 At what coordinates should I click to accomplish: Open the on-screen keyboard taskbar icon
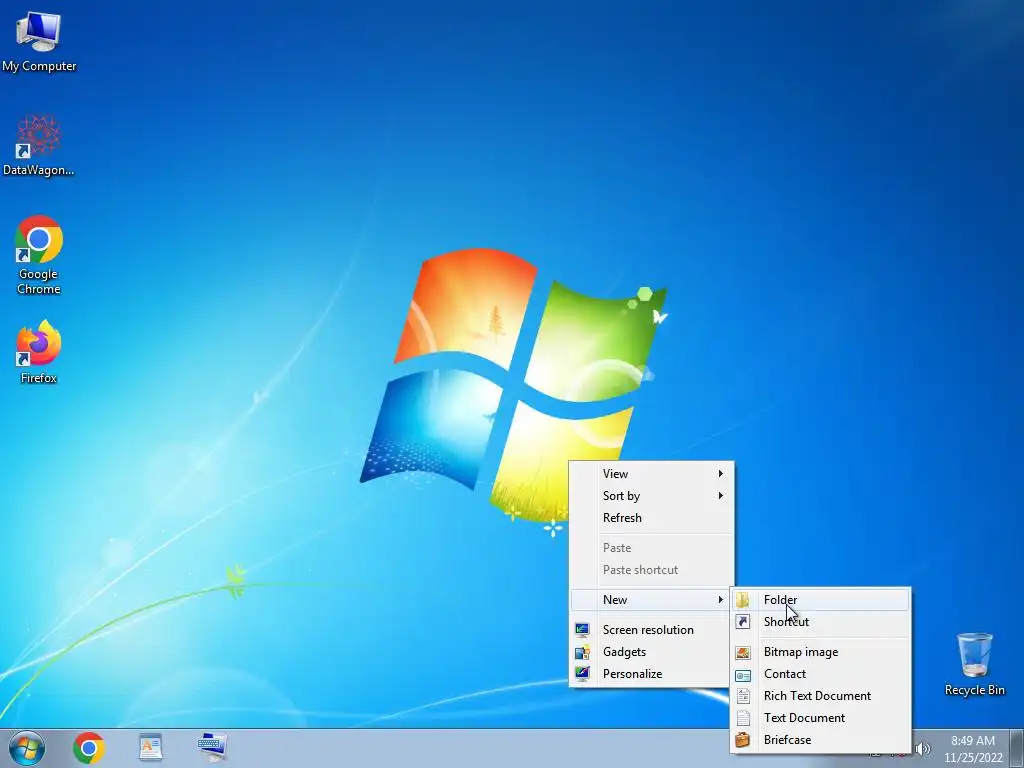(x=212, y=748)
